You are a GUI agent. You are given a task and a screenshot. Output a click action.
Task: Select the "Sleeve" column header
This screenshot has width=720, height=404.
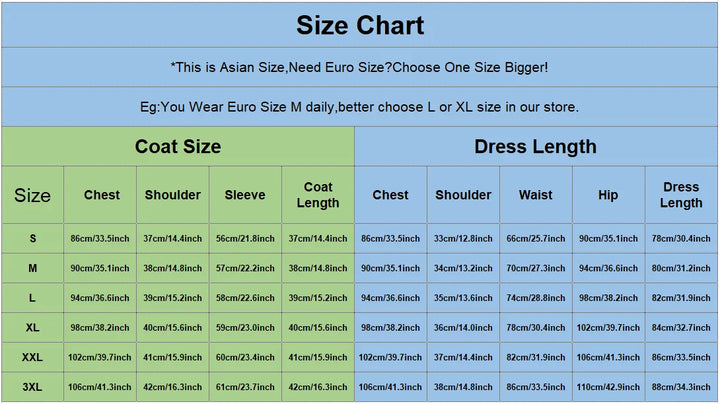coord(245,195)
